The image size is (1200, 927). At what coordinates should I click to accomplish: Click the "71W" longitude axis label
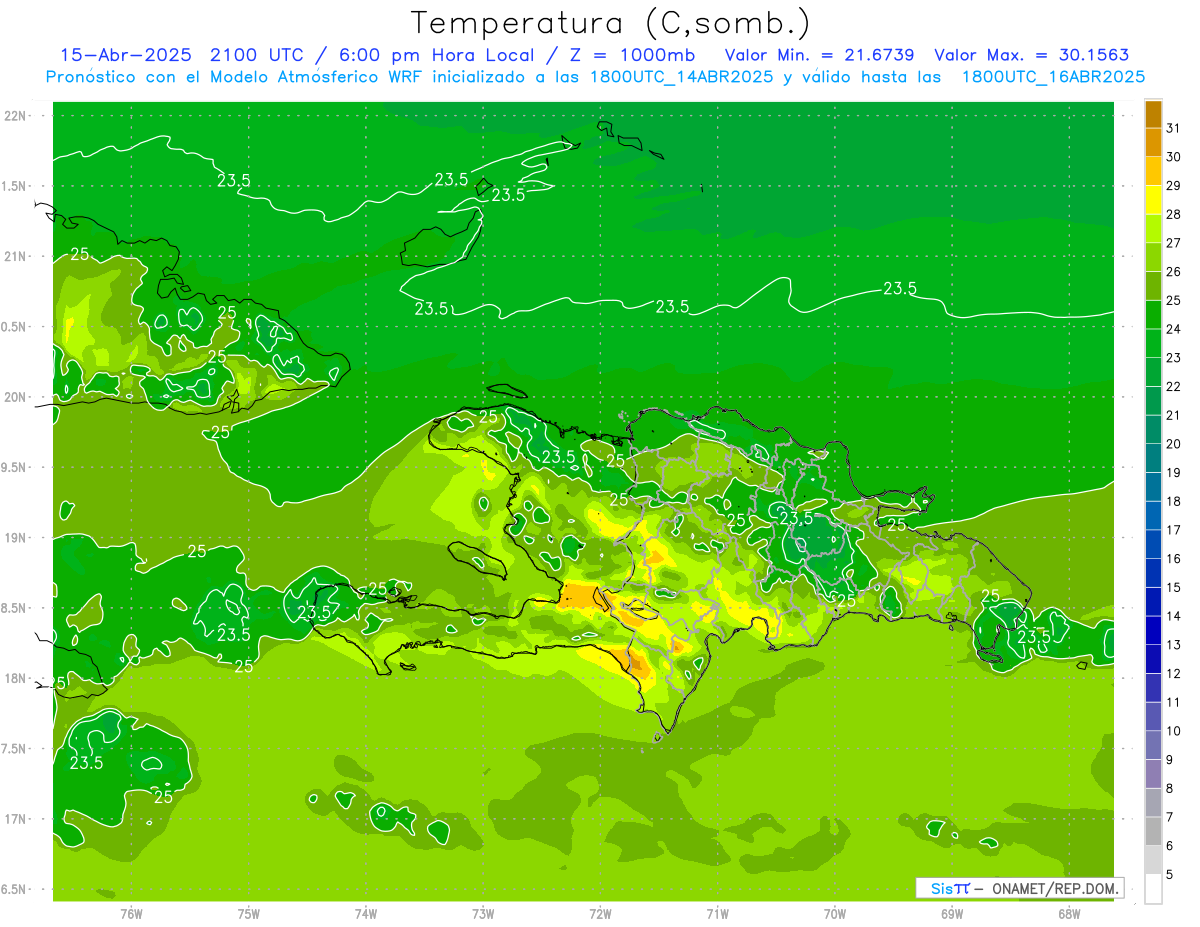pos(717,914)
